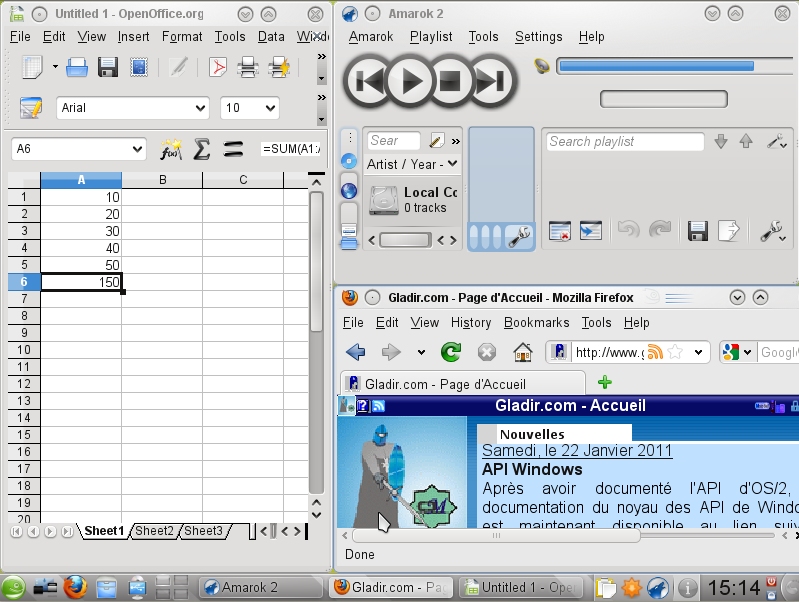Open the Format menu in OpenOffice
This screenshot has height=602, width=799.
pyautogui.click(x=182, y=37)
